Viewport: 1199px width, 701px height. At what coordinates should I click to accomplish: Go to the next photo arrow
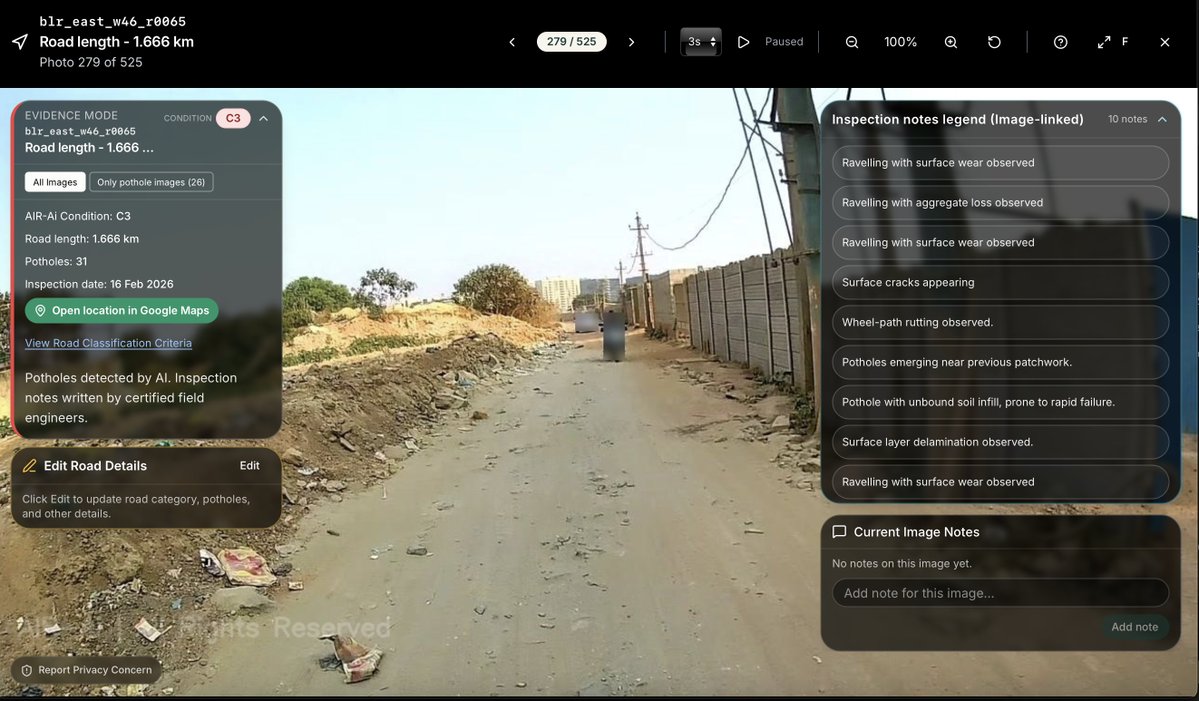[x=631, y=42]
